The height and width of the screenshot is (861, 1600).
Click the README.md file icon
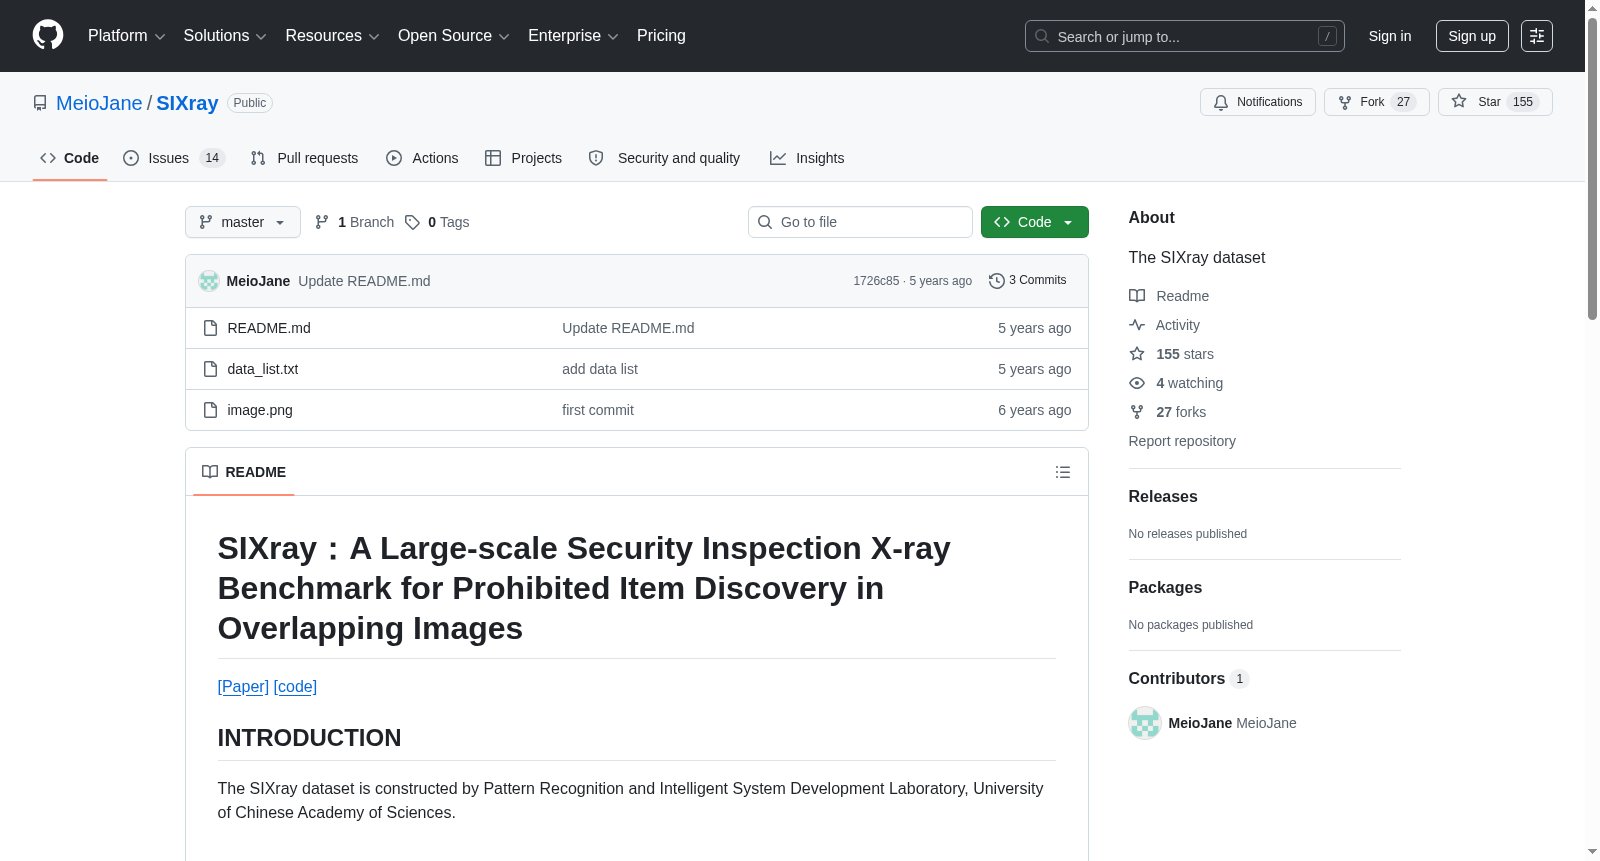click(210, 328)
